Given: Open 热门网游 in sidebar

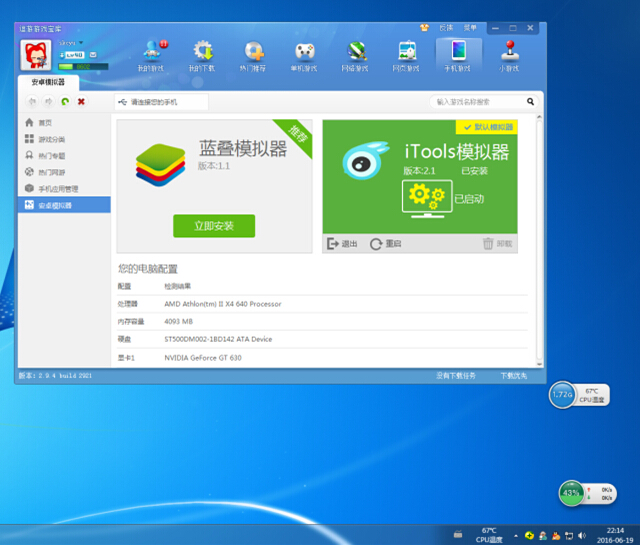Looking at the screenshot, I should pyautogui.click(x=64, y=172).
